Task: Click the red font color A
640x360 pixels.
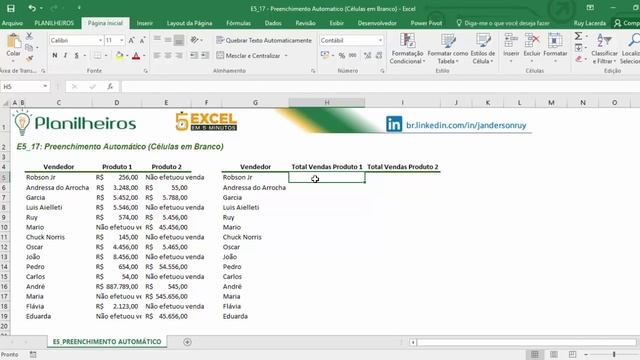Action: coord(136,56)
